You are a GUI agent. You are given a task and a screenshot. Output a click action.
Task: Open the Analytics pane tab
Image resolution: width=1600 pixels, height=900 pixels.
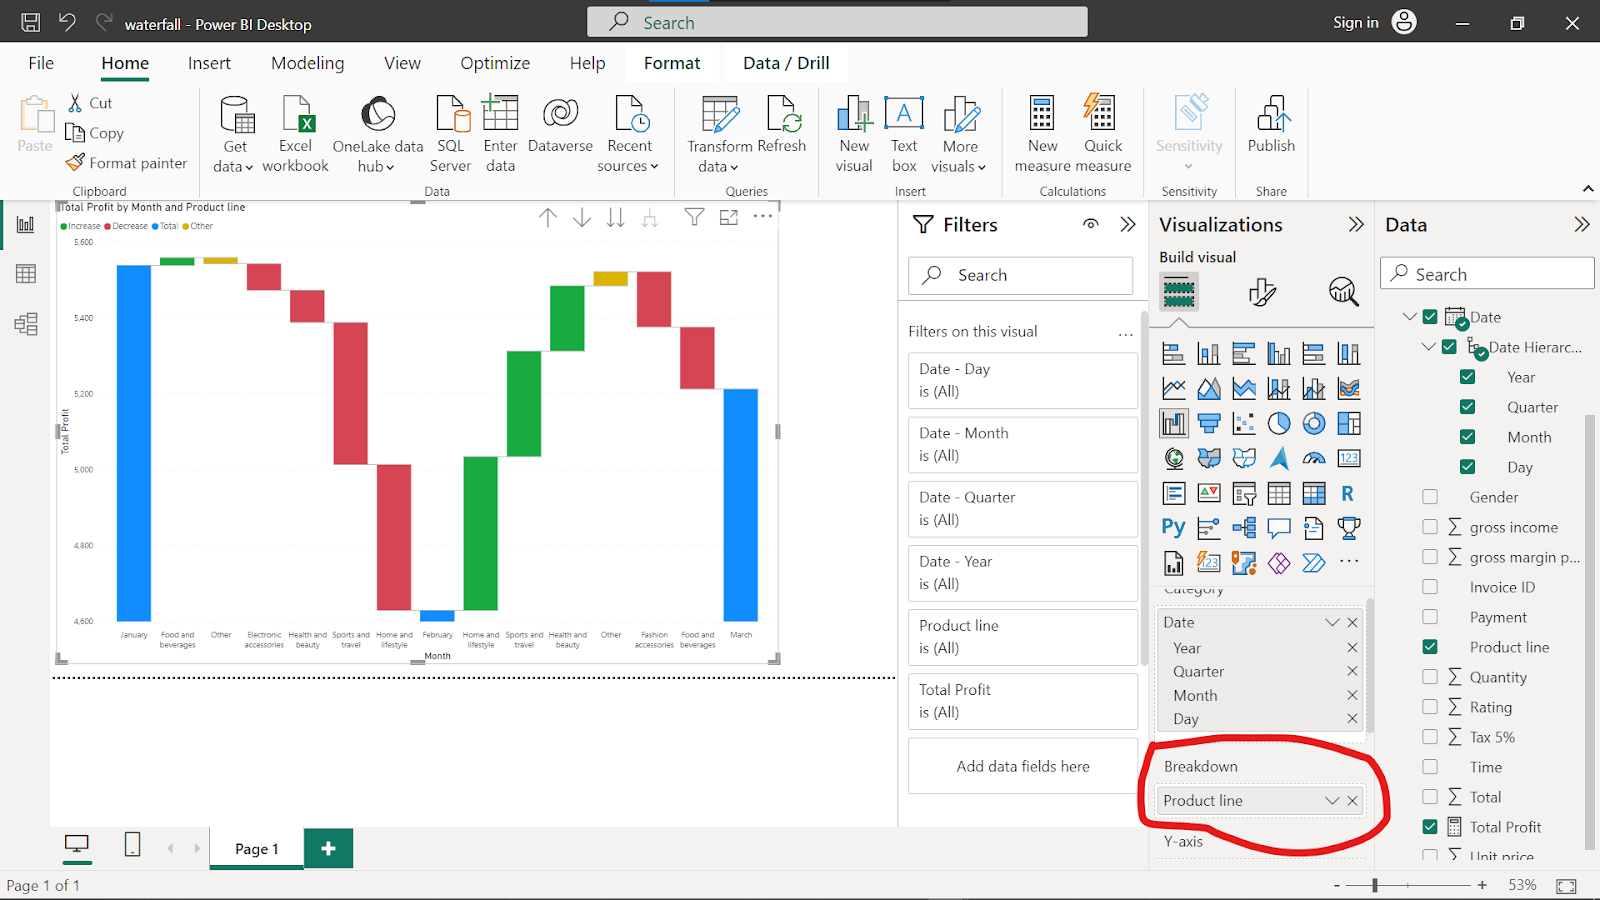tap(1343, 292)
